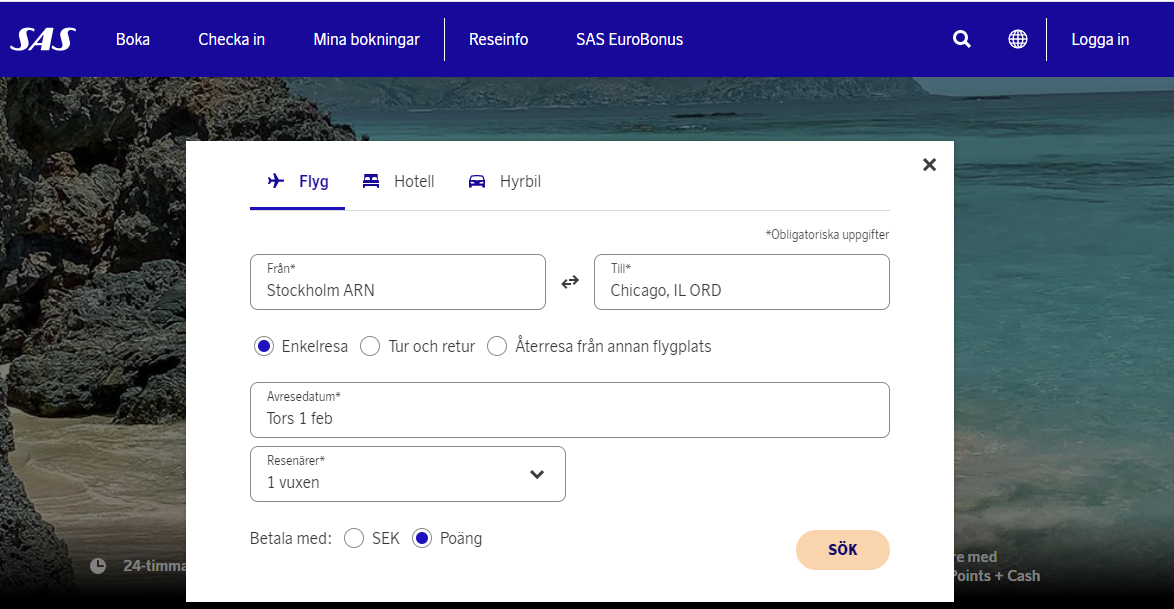Open the Boka menu

click(133, 40)
